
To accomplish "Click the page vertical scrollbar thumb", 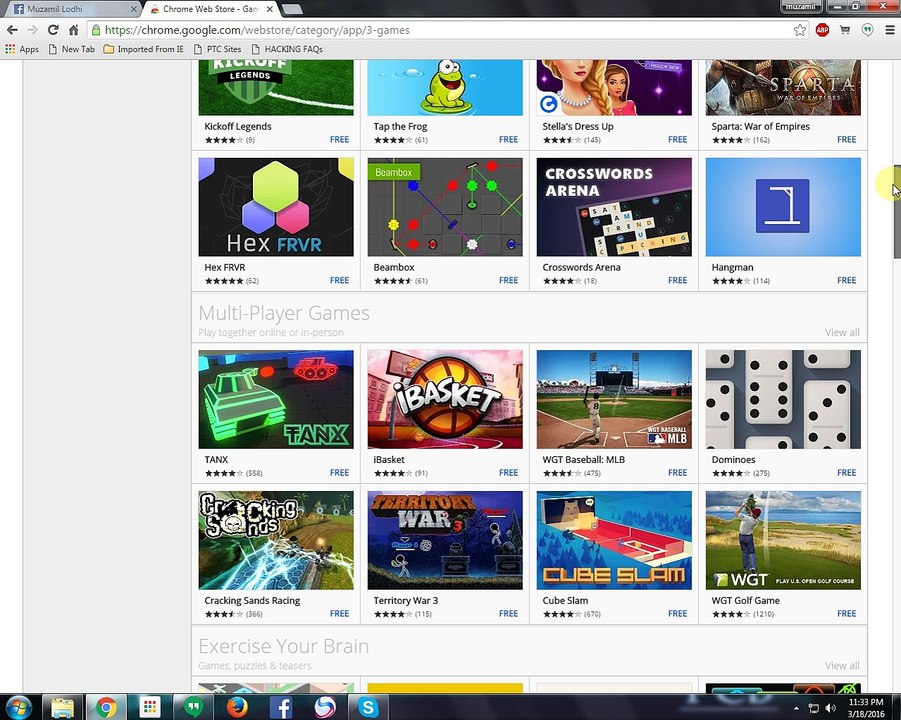I will (897, 211).
